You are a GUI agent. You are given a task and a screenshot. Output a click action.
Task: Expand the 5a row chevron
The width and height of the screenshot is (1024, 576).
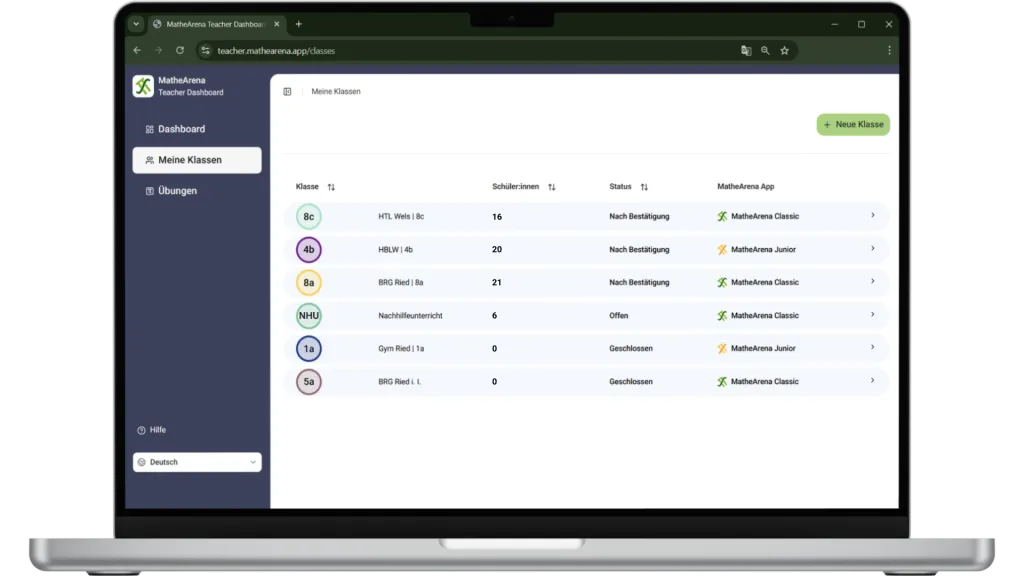pos(872,381)
